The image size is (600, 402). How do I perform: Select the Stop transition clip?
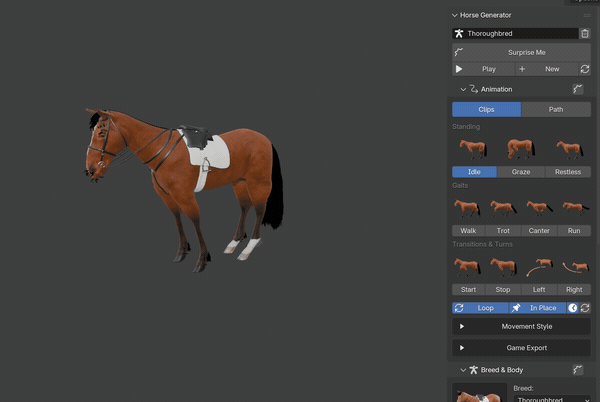[503, 290]
